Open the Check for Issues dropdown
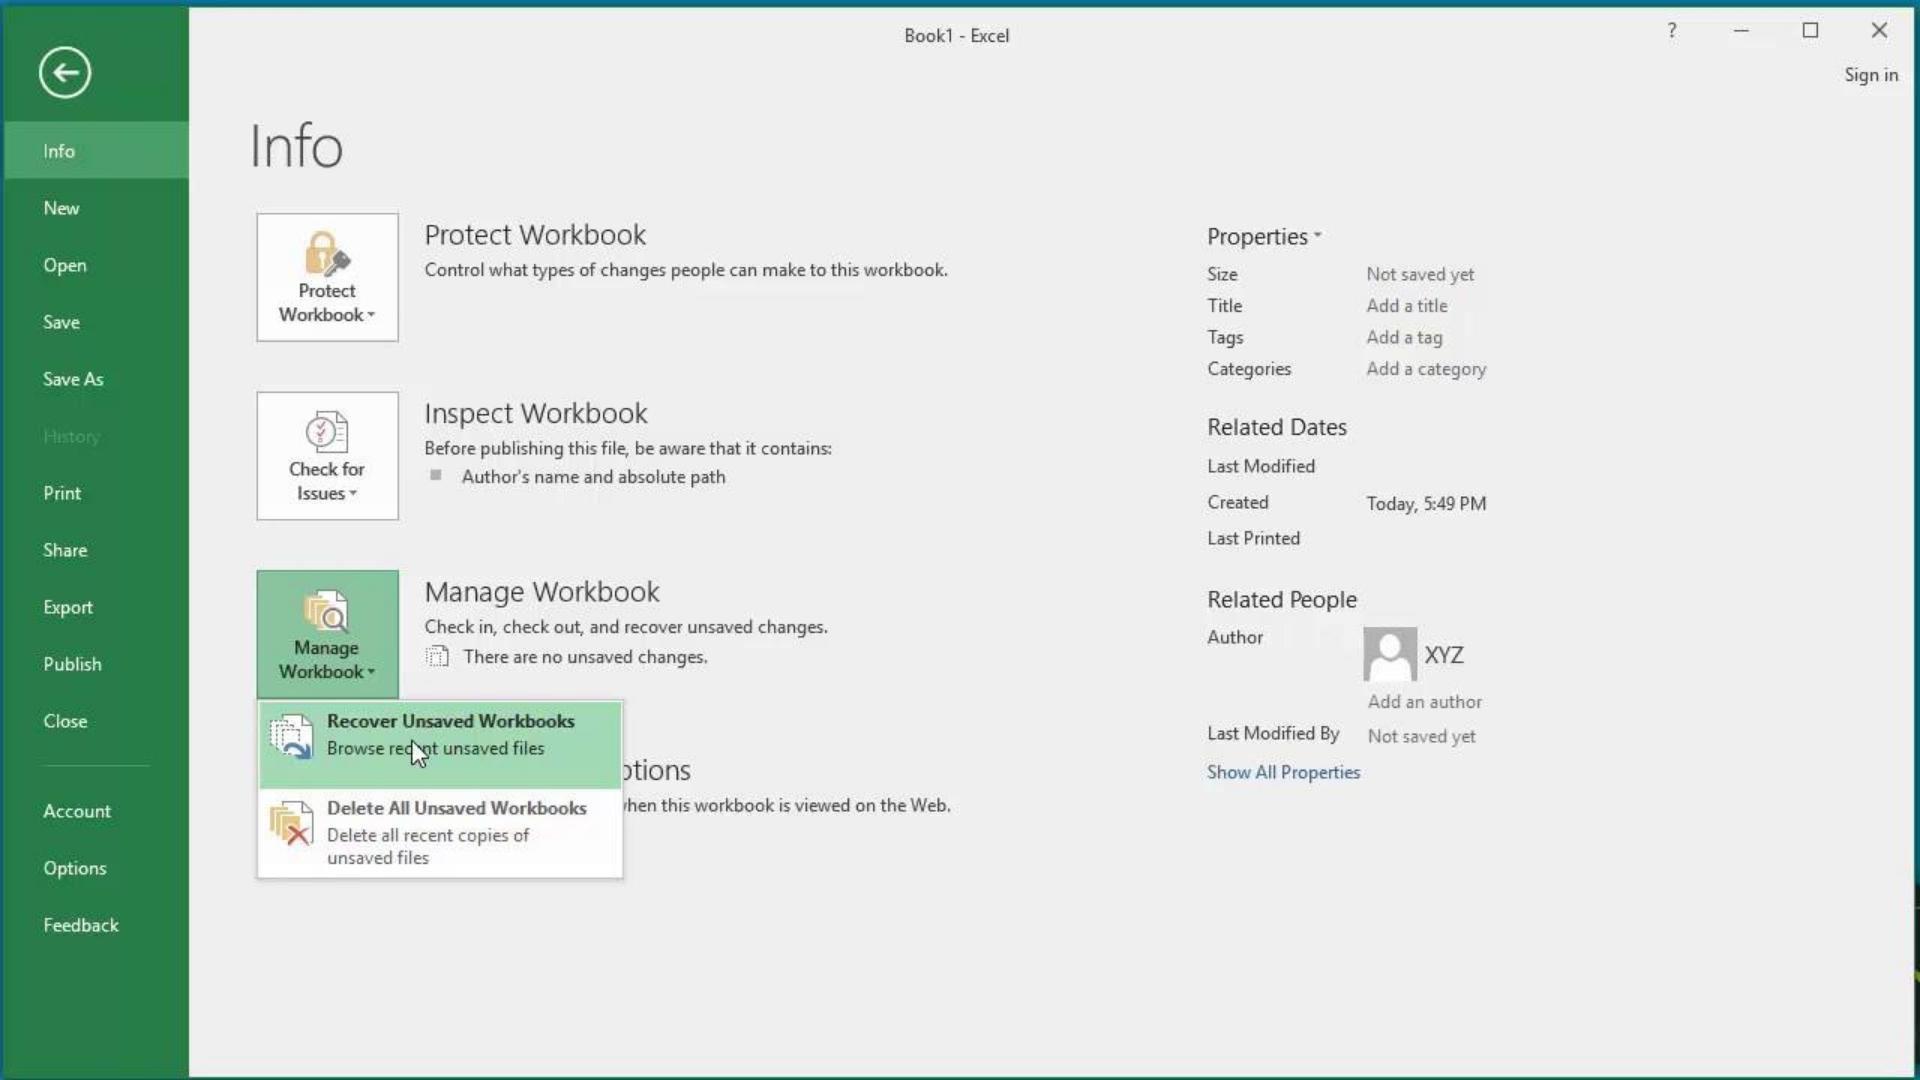 tap(327, 456)
